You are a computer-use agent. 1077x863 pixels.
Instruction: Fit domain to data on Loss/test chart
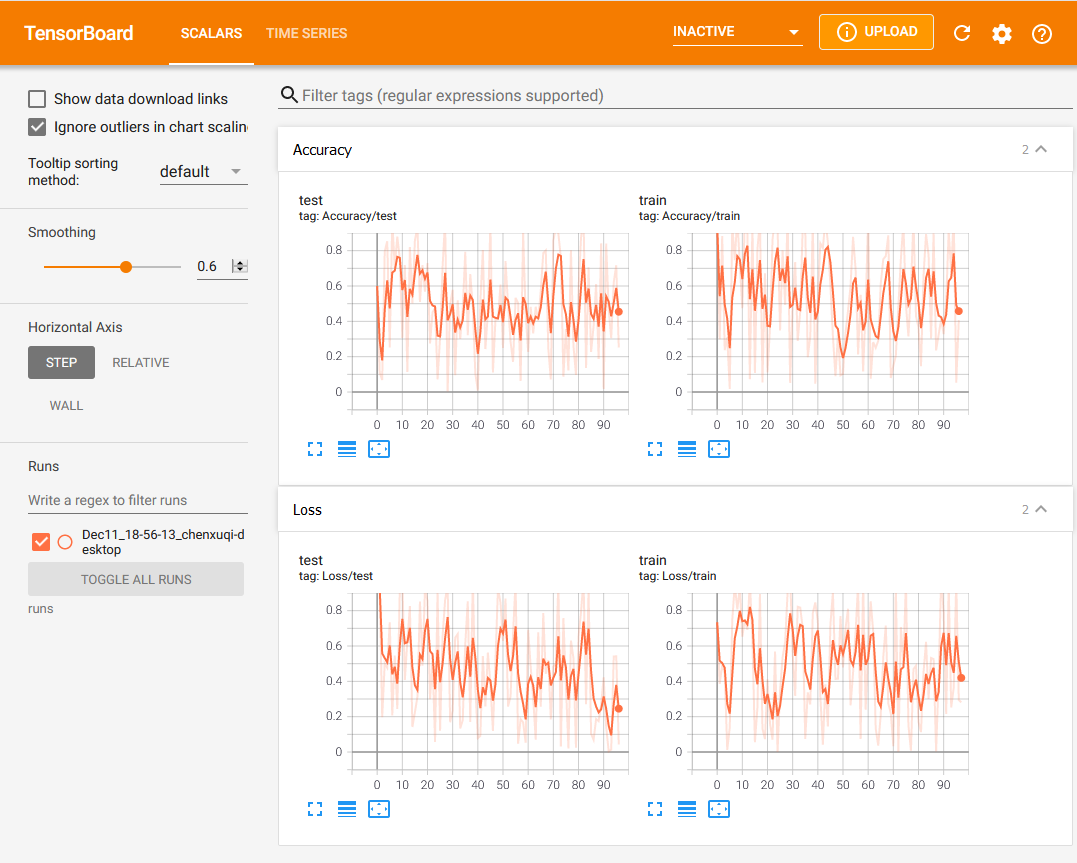coord(378,809)
